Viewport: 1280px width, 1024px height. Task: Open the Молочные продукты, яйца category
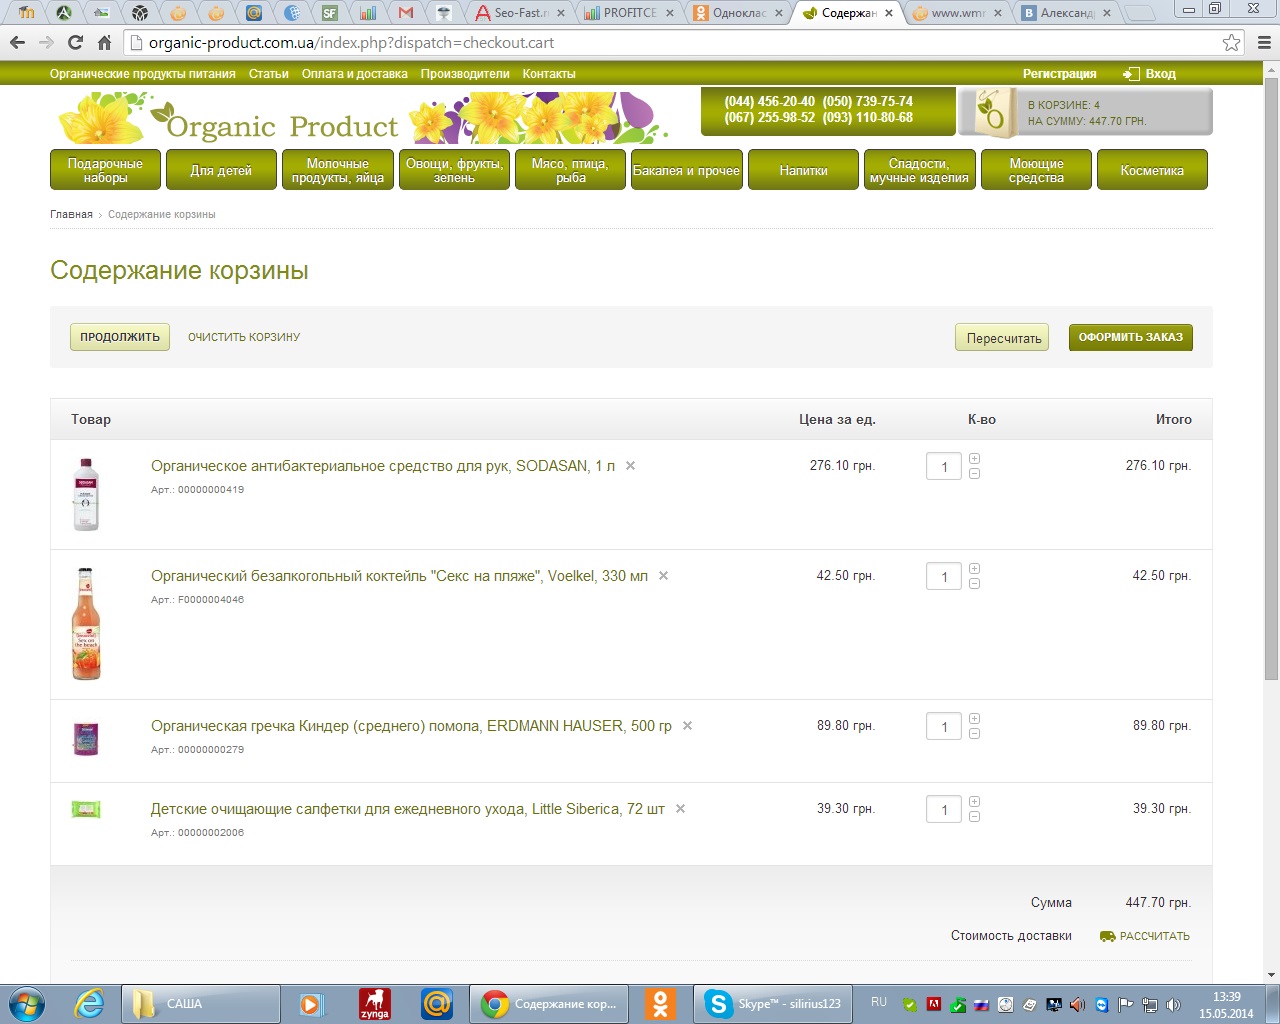[337, 170]
